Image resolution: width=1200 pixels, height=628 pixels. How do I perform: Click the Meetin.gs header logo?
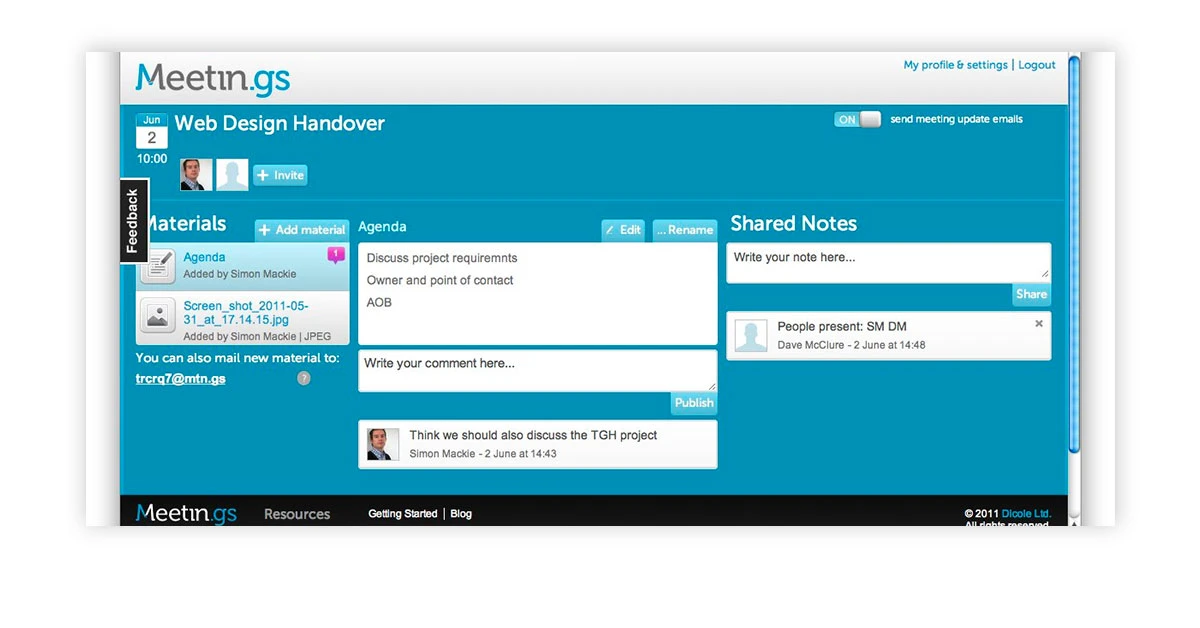pos(213,78)
